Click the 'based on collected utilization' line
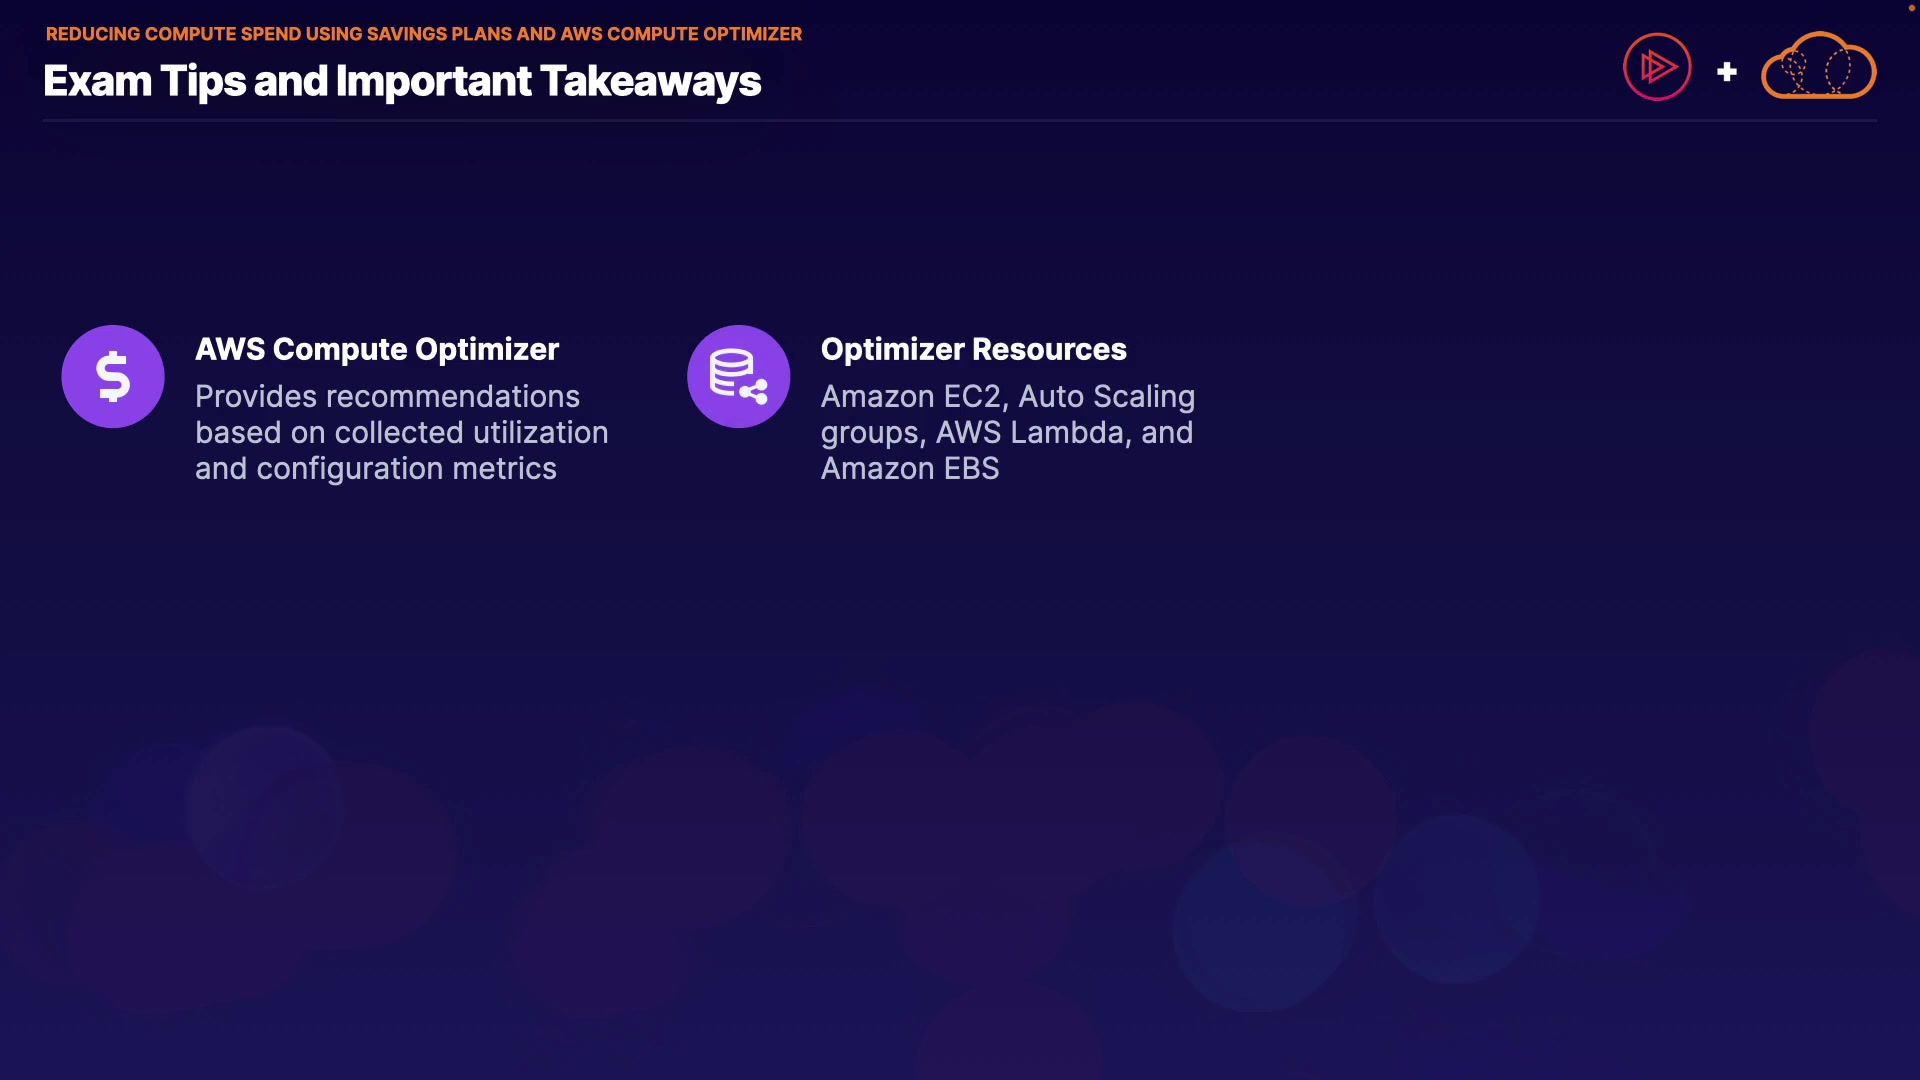Image resolution: width=1920 pixels, height=1080 pixels. click(x=401, y=433)
